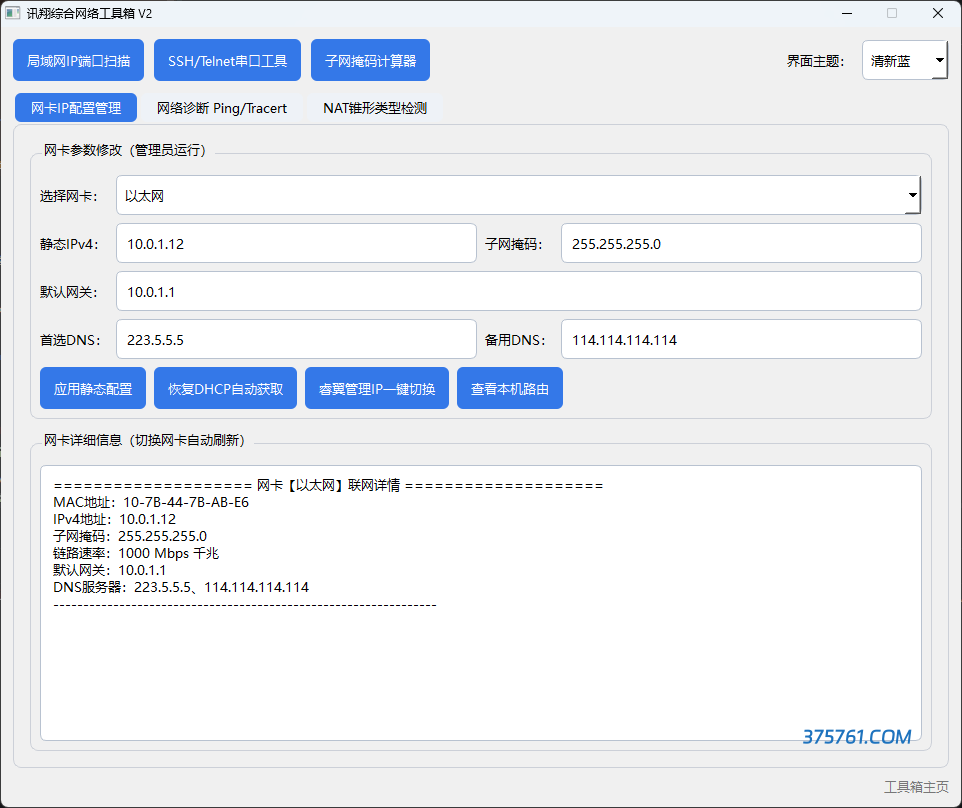The width and height of the screenshot is (962, 808).
Task: Click the app icon in title bar
Action: click(12, 13)
